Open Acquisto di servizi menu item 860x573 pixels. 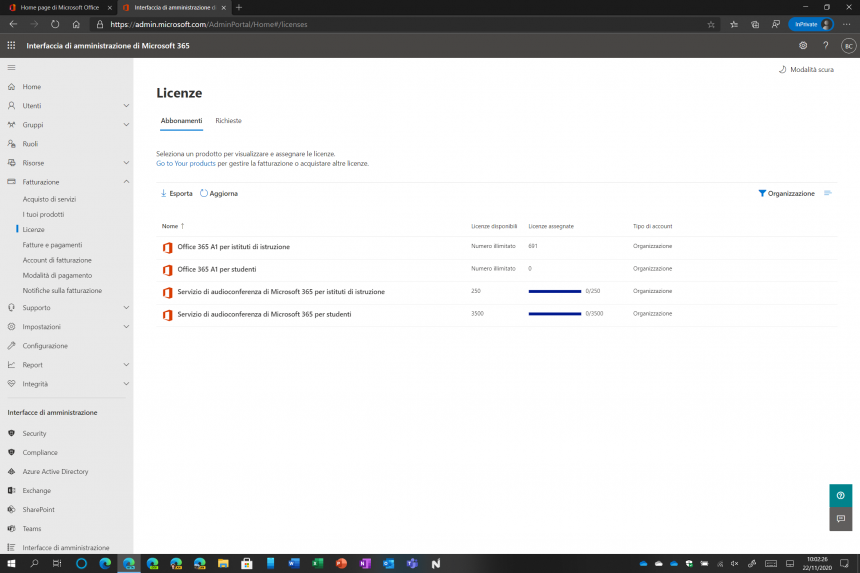[49, 199]
